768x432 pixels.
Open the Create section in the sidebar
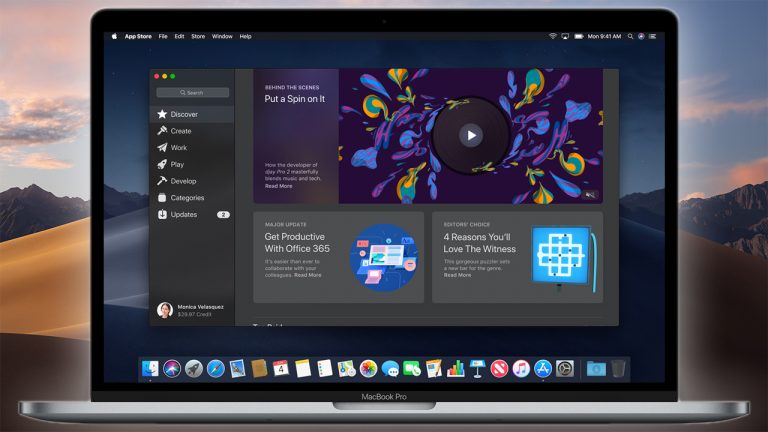192,131
